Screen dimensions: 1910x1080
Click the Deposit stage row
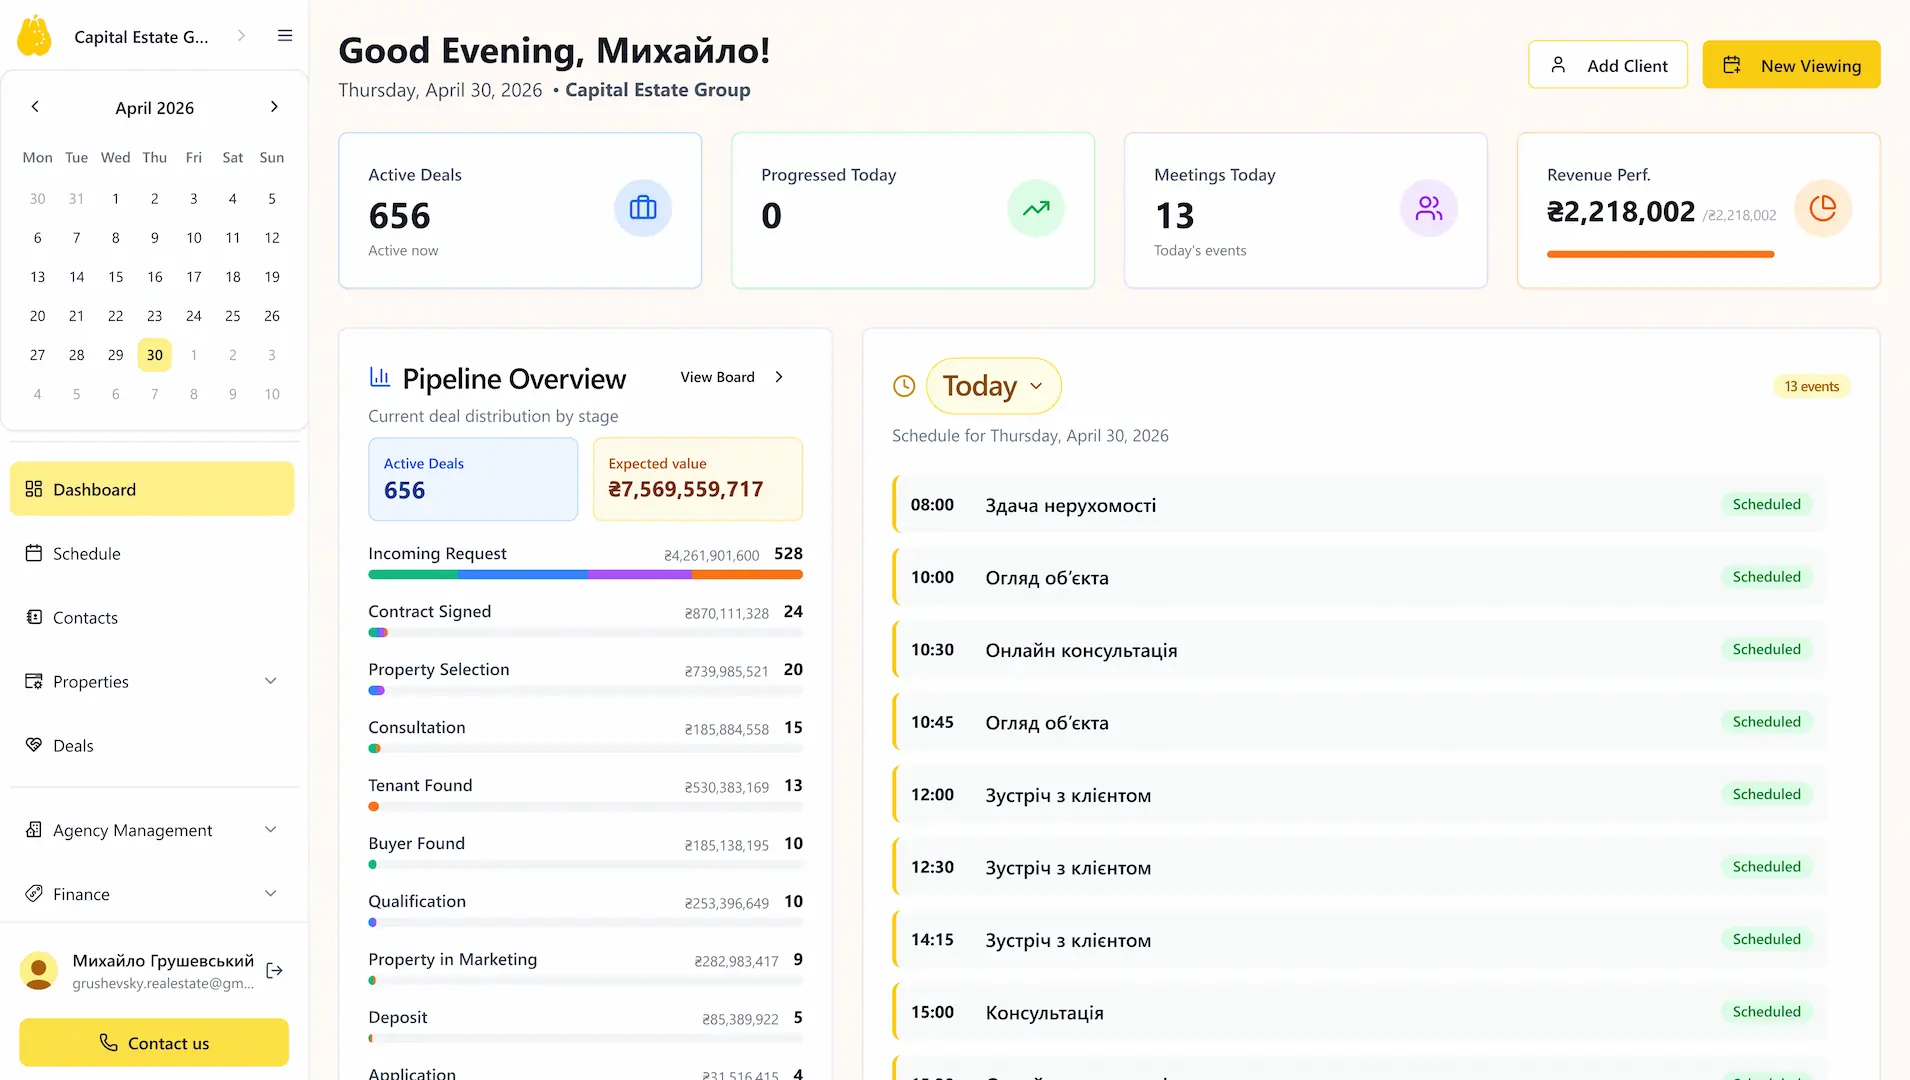point(585,1026)
